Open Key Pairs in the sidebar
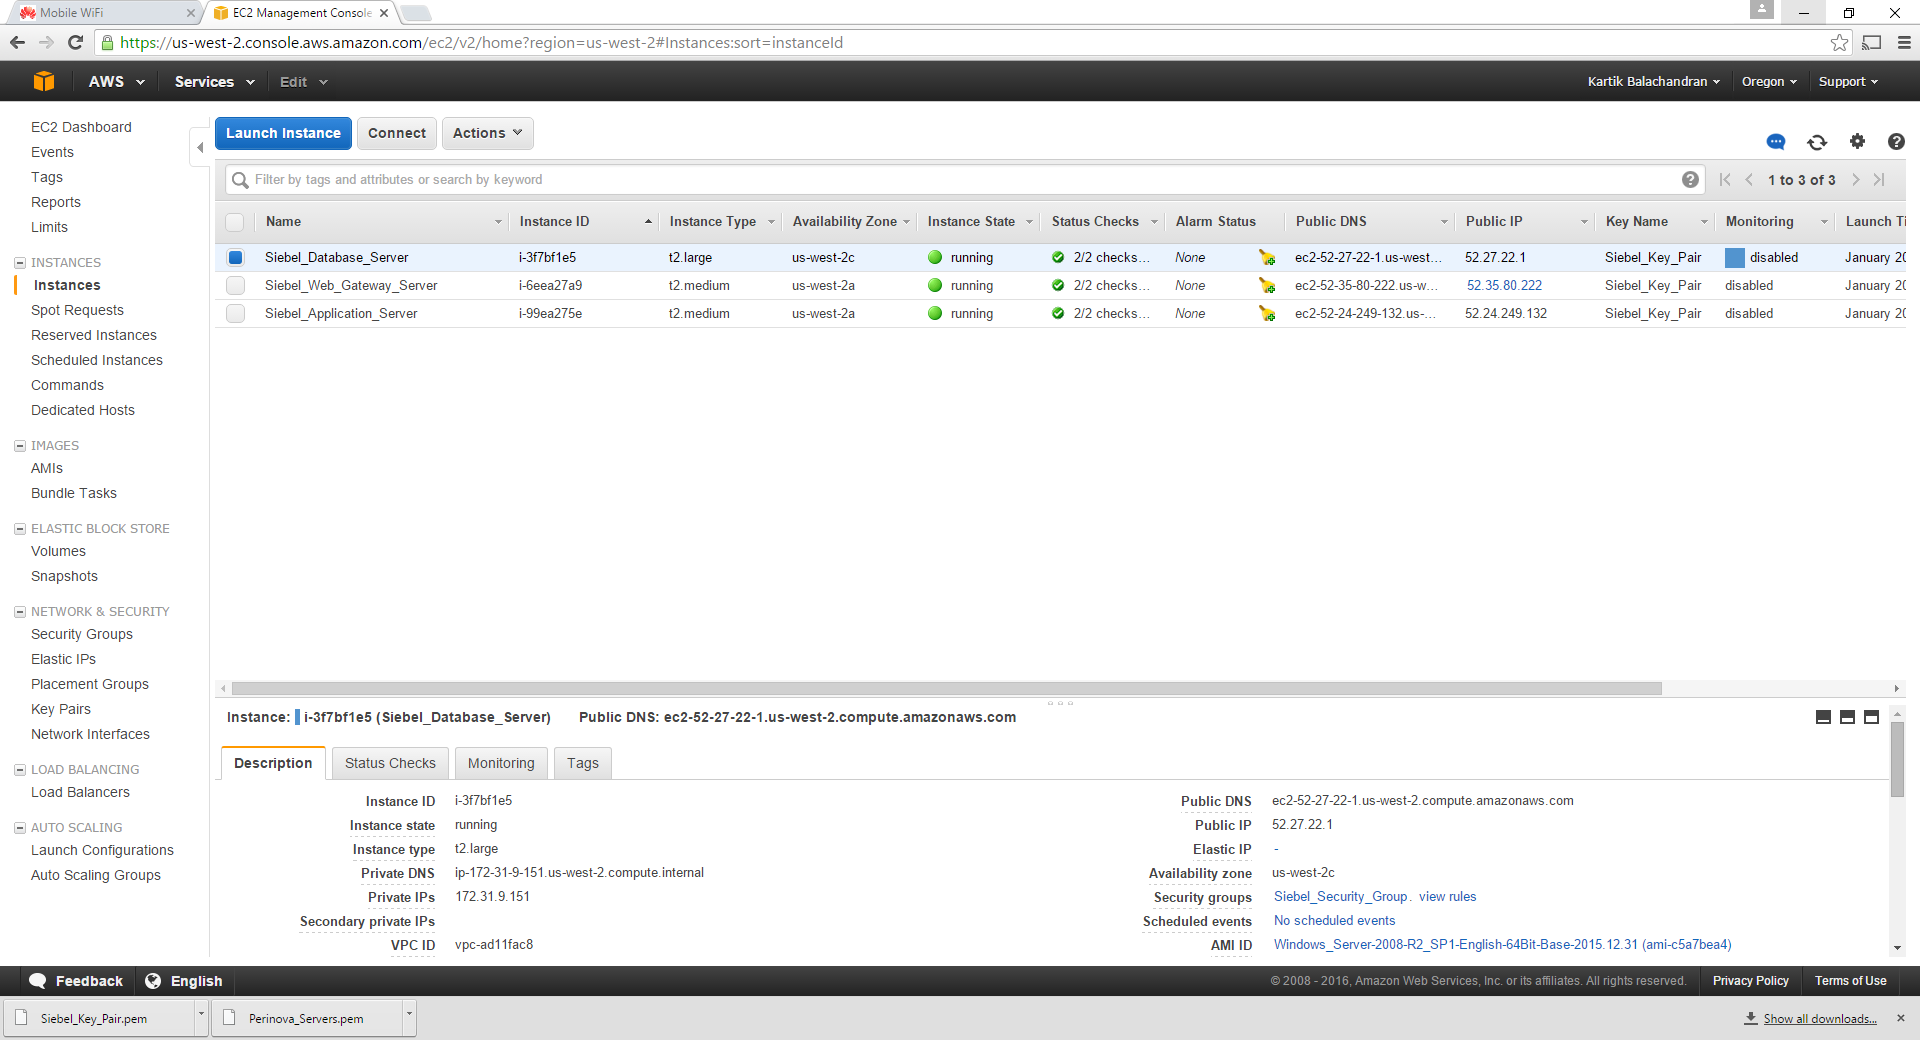 pos(61,709)
